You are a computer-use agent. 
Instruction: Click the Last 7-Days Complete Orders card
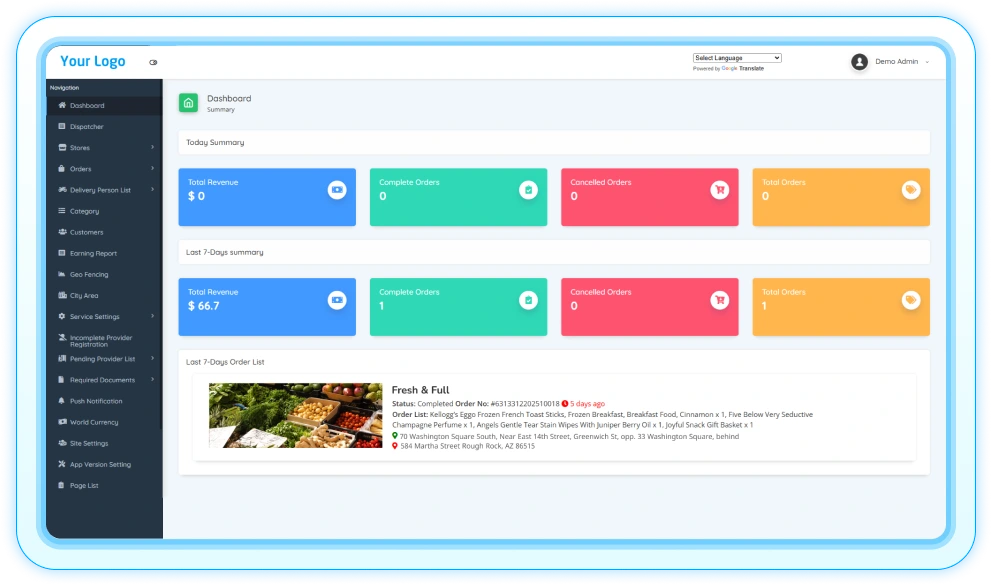coord(458,307)
